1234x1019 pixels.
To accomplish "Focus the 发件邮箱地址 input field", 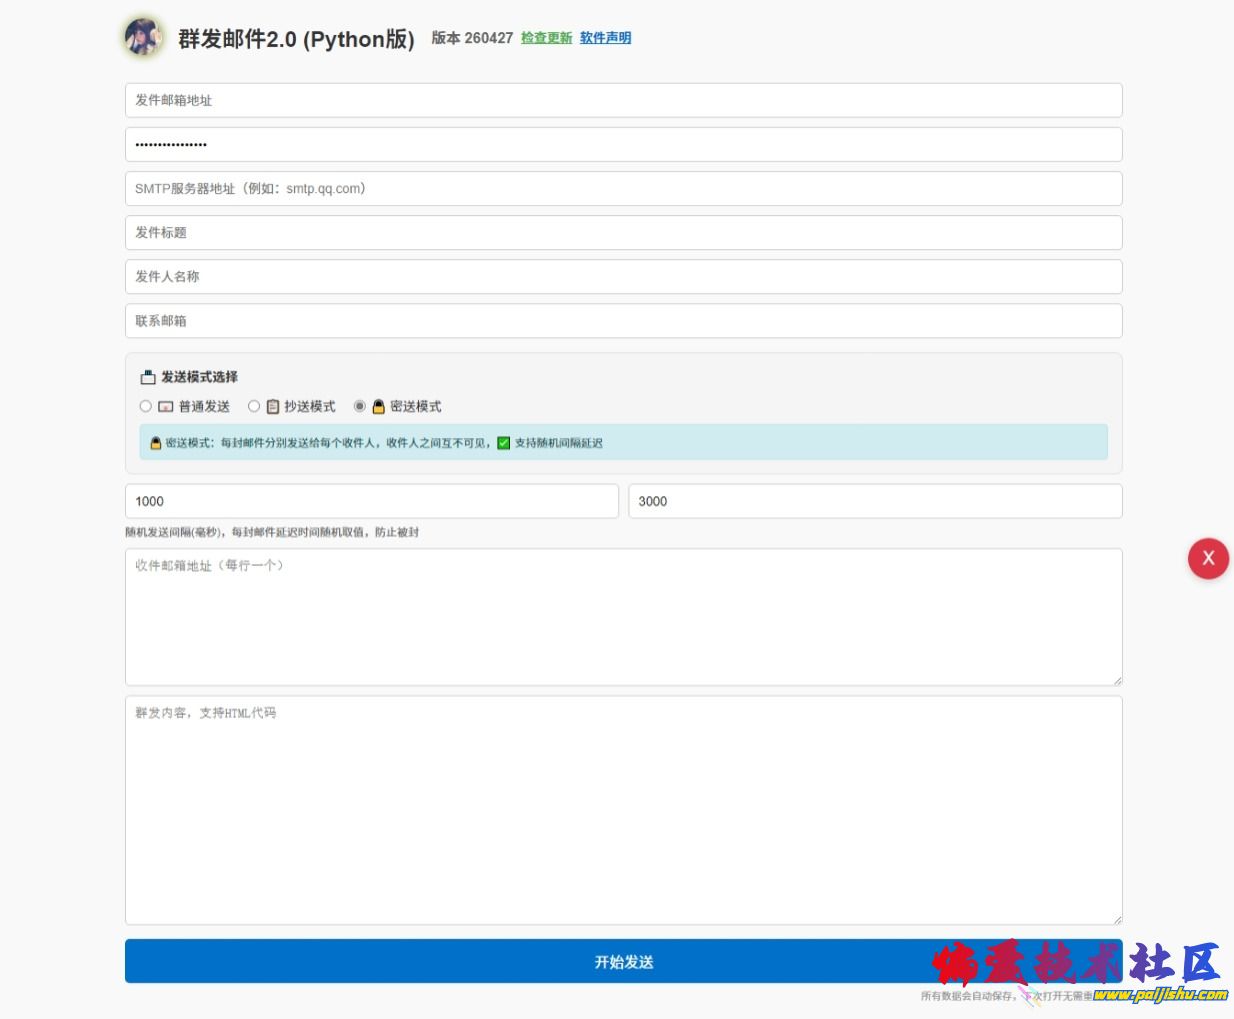I will [623, 100].
